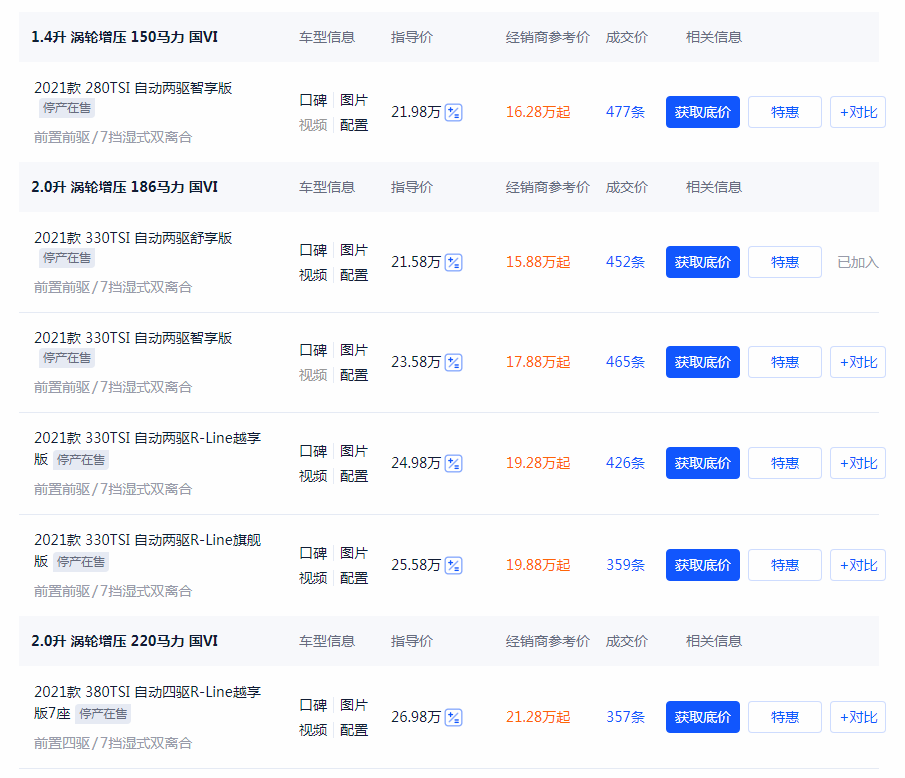
Task: Add 280TSI 智享版 to comparison with +对比
Action: [858, 112]
